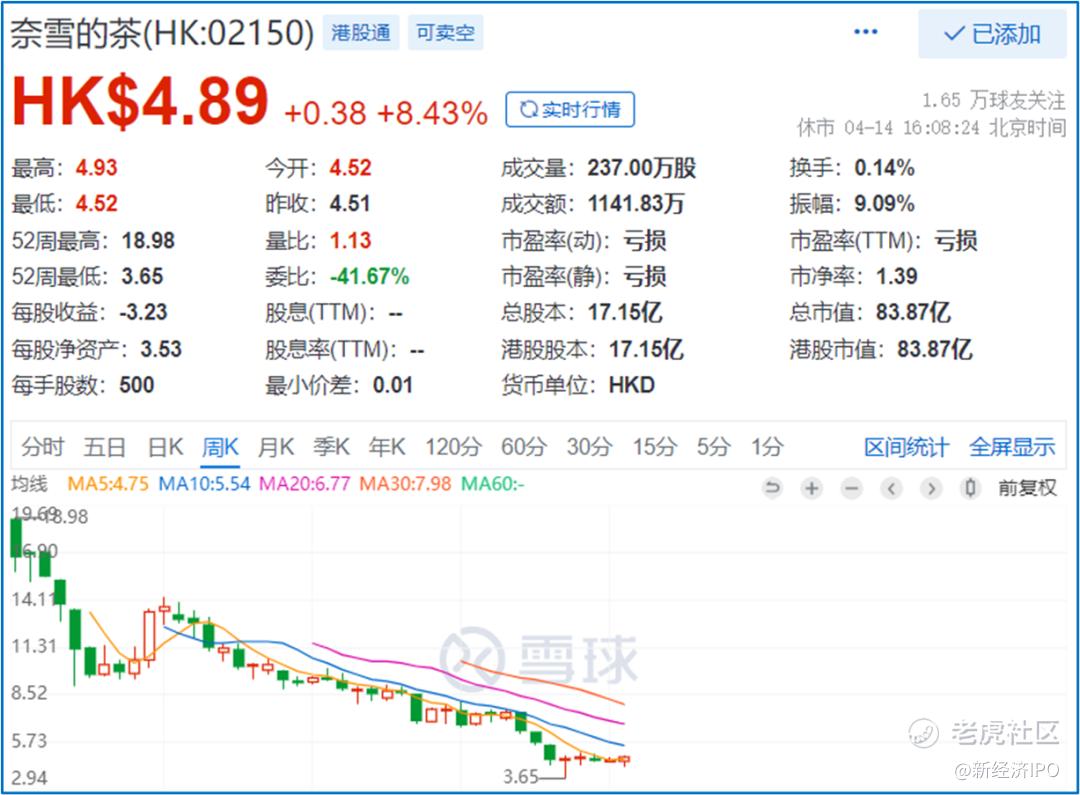The width and height of the screenshot is (1080, 795).
Task: Switch to the 季K chart tab
Action: point(331,447)
